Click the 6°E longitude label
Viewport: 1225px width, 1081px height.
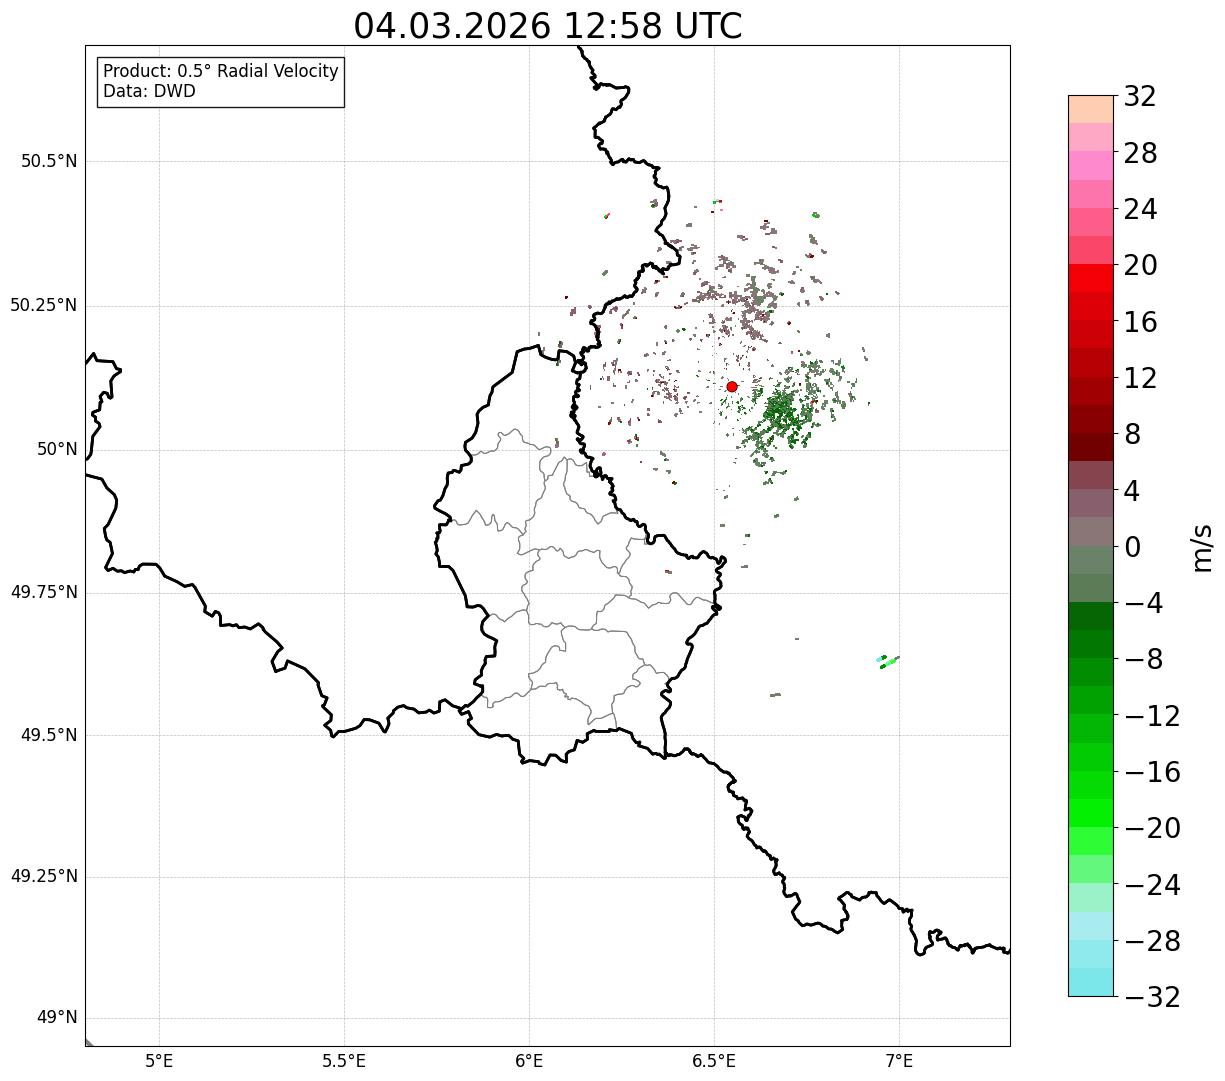pyautogui.click(x=529, y=1061)
